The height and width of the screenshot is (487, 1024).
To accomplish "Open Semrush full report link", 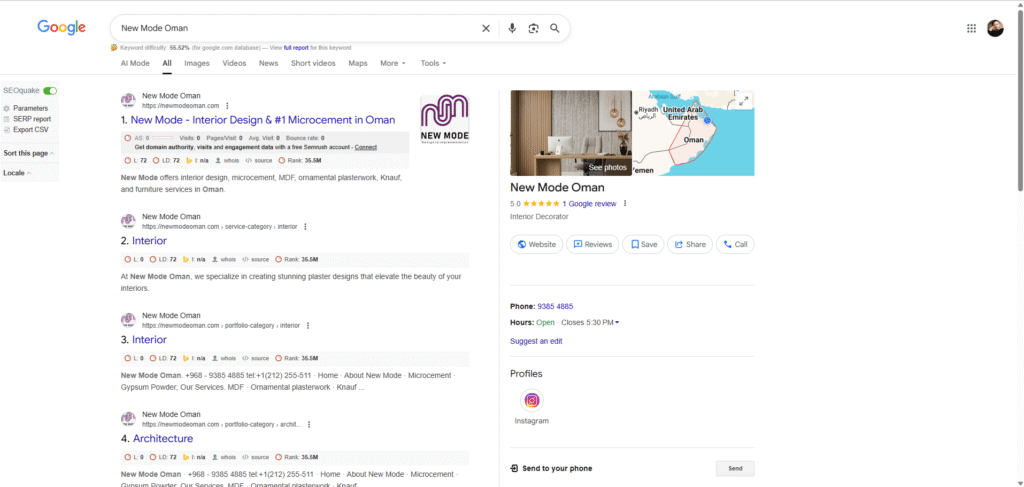I will pos(296,48).
